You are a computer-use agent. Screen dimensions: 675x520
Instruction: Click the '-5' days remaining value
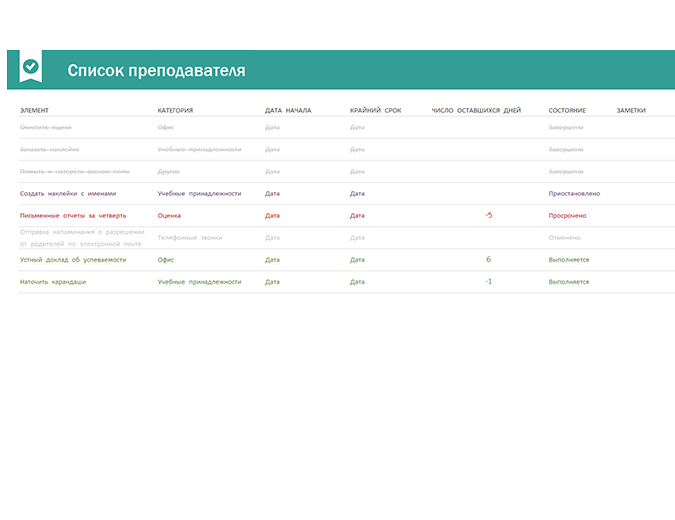tap(489, 215)
